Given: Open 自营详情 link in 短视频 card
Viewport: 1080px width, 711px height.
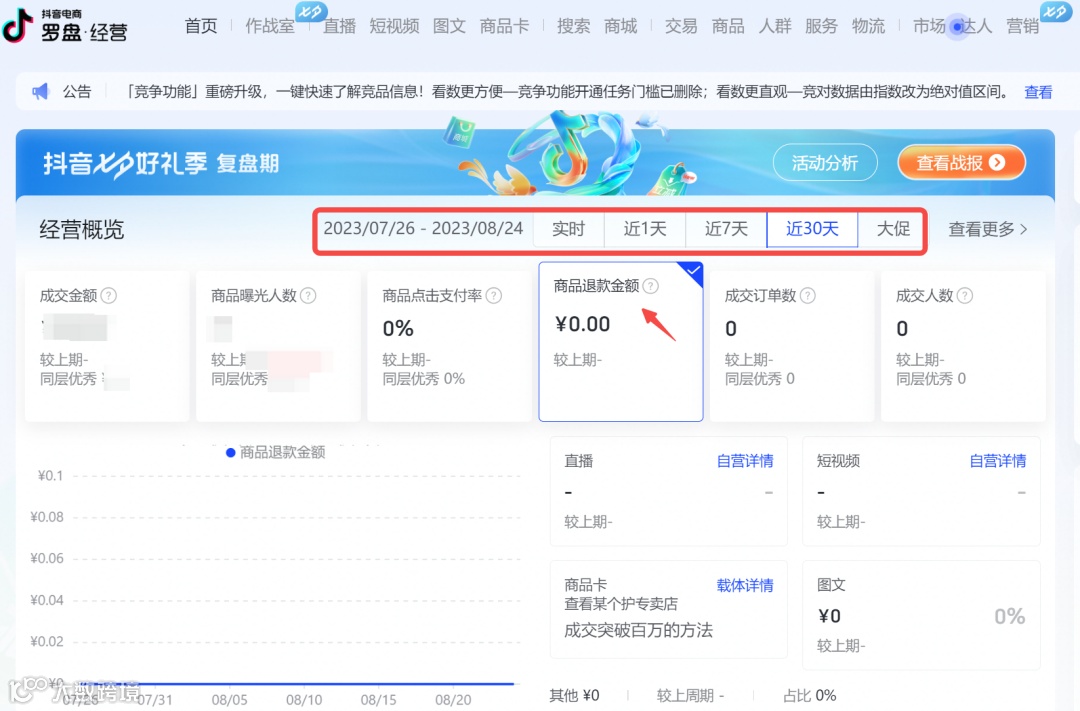Looking at the screenshot, I should click(x=997, y=461).
